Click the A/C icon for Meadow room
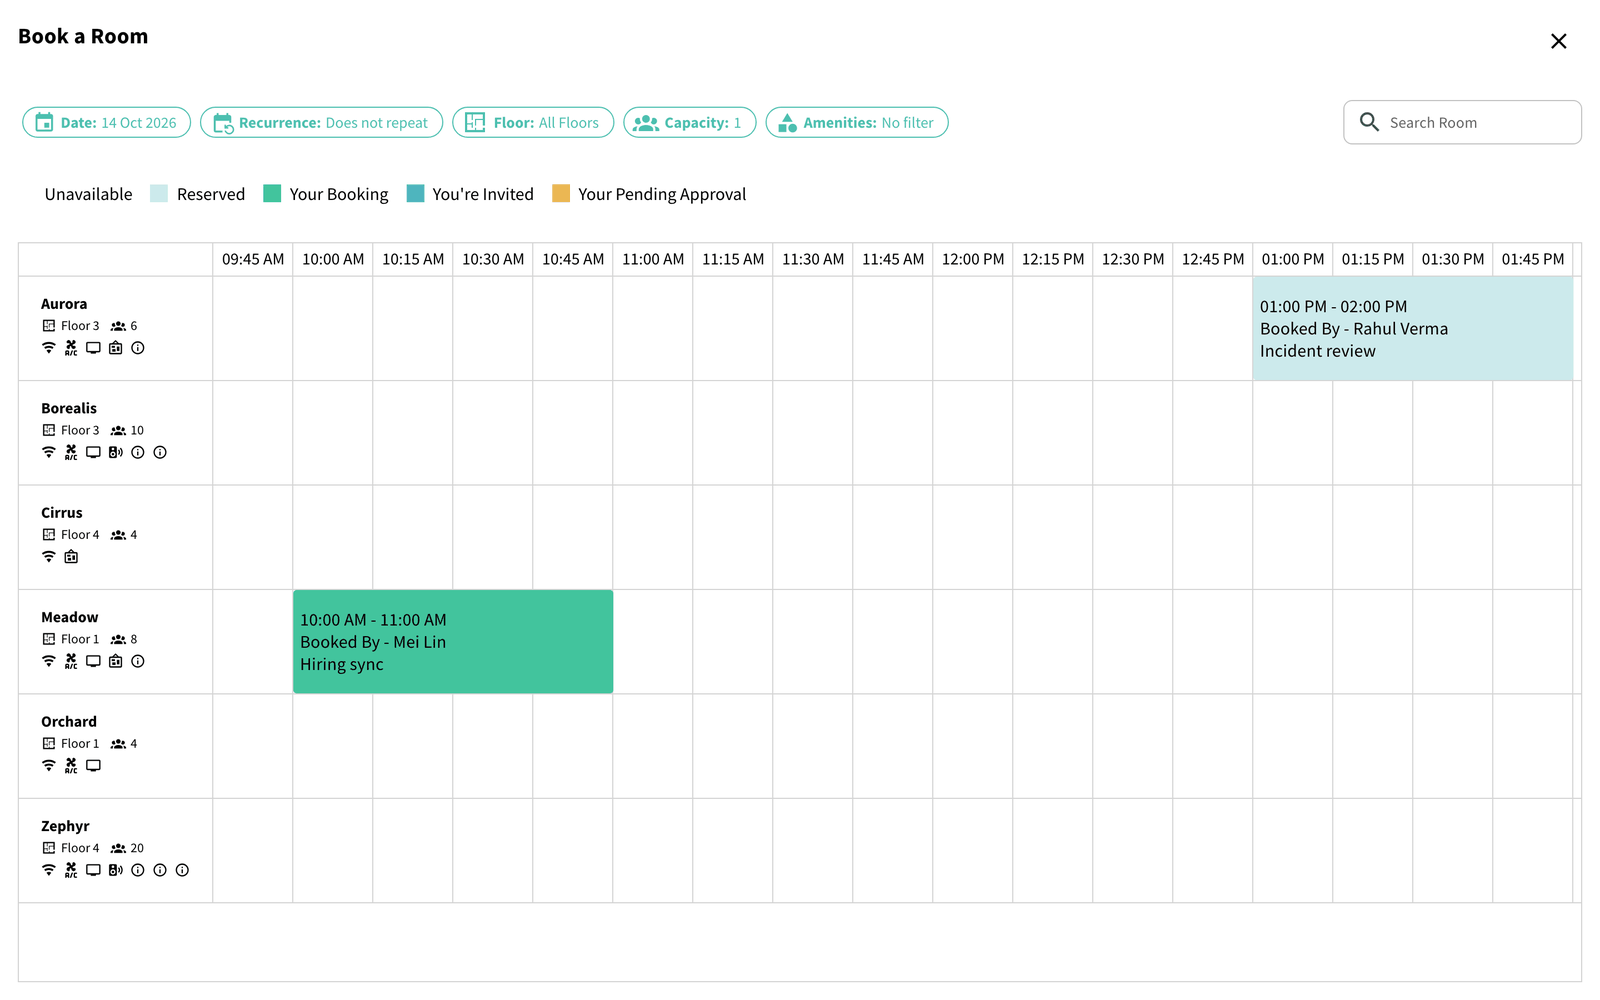The image size is (1600, 1000). click(x=71, y=661)
